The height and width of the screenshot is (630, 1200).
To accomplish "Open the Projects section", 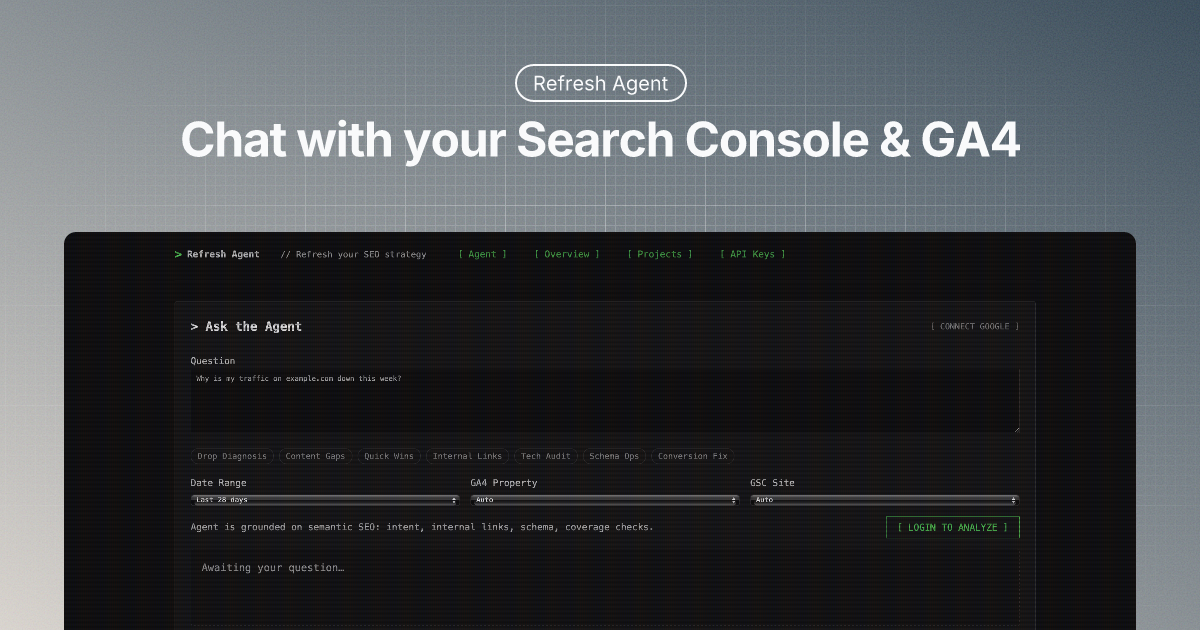I will 660,254.
